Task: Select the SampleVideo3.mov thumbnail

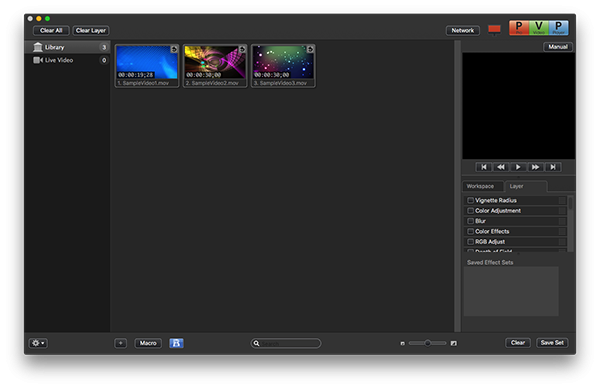Action: point(283,66)
